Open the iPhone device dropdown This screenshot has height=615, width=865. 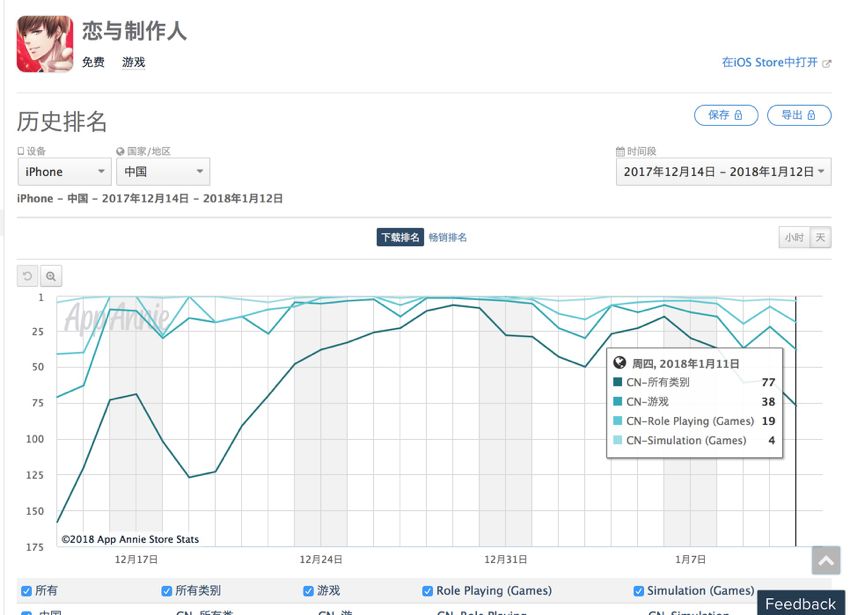[x=64, y=172]
